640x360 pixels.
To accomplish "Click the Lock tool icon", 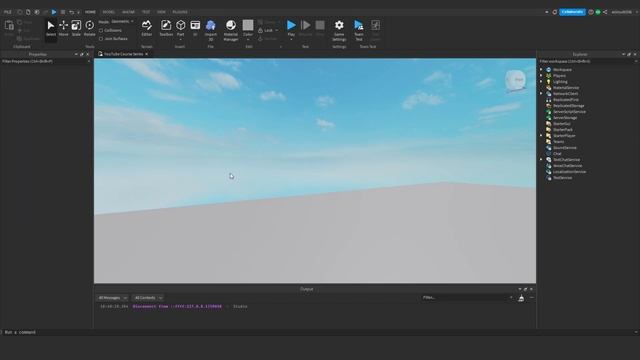I will click(x=260, y=31).
